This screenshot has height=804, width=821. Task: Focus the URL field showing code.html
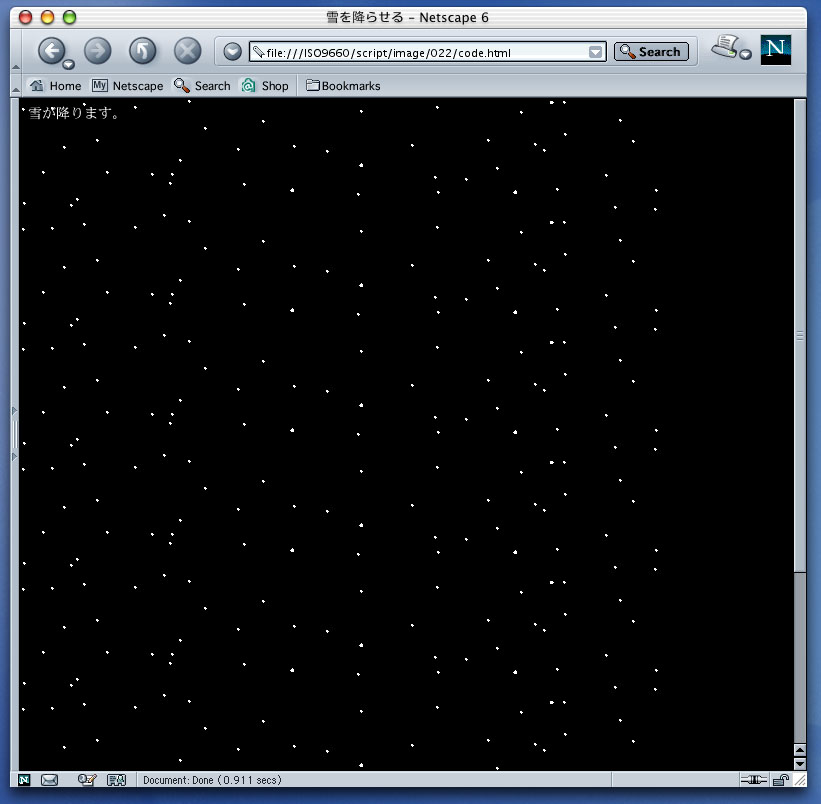426,52
